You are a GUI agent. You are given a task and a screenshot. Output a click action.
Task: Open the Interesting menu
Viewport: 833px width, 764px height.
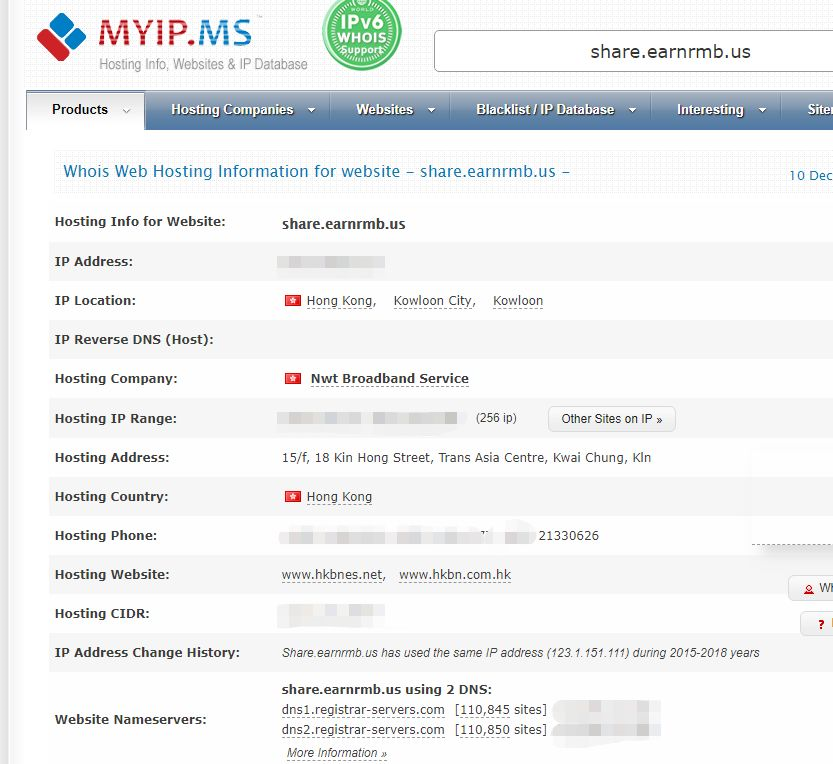716,111
